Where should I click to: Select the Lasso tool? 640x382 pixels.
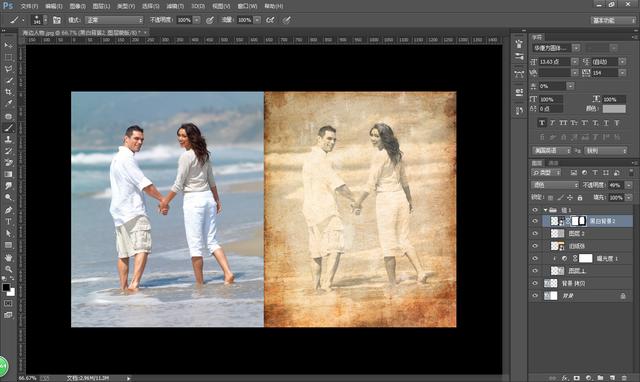point(8,69)
